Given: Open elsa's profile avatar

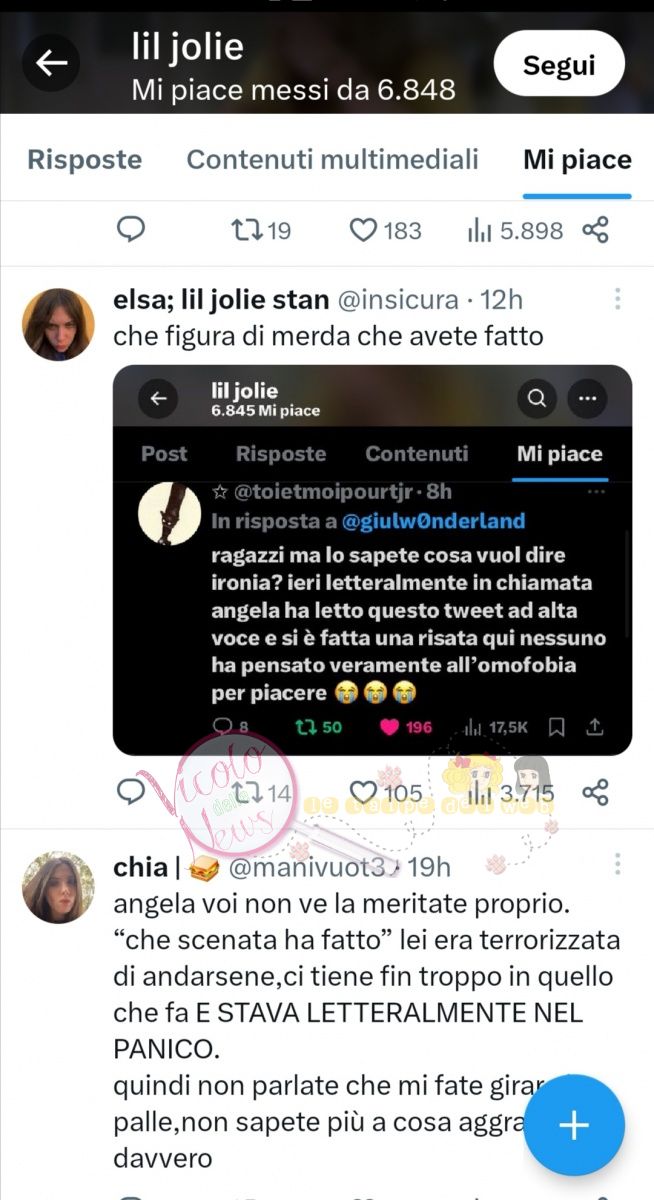Looking at the screenshot, I should click(x=59, y=324).
